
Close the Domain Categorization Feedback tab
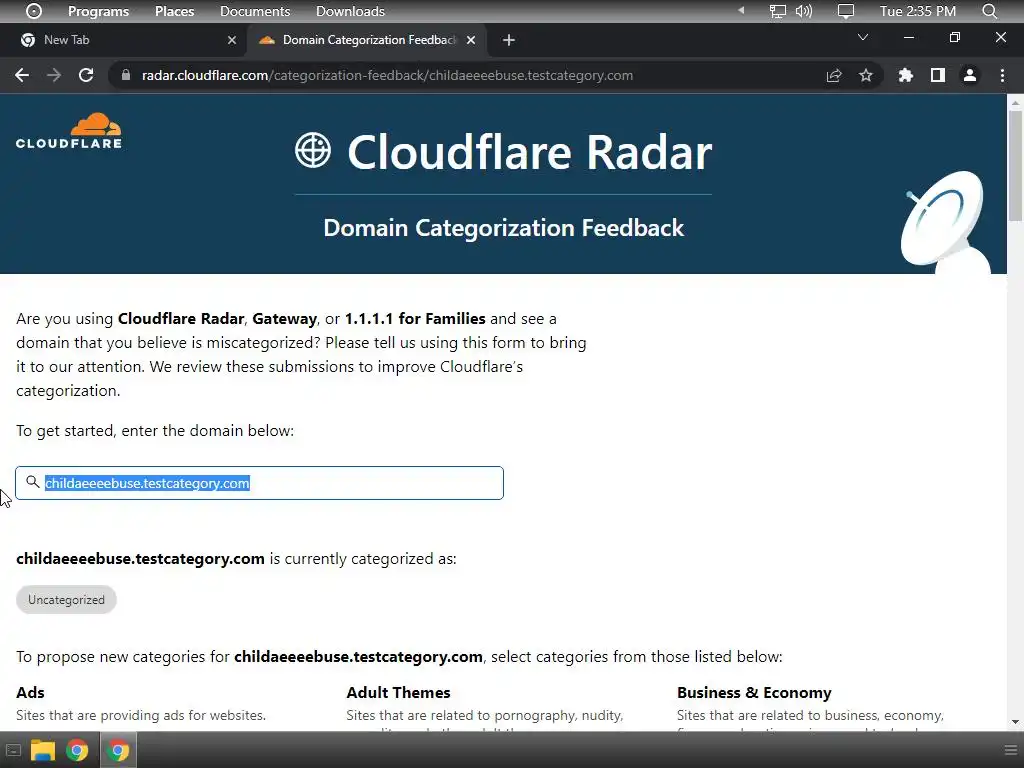click(471, 40)
